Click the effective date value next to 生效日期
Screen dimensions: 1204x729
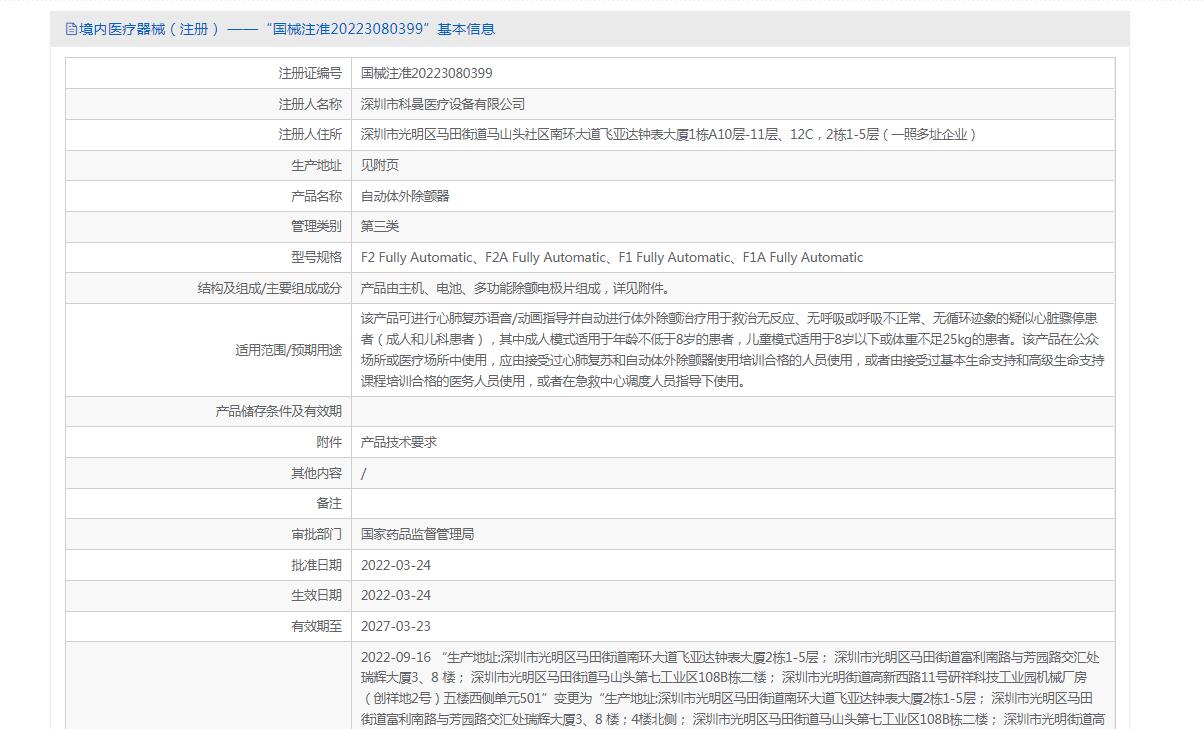pos(395,595)
